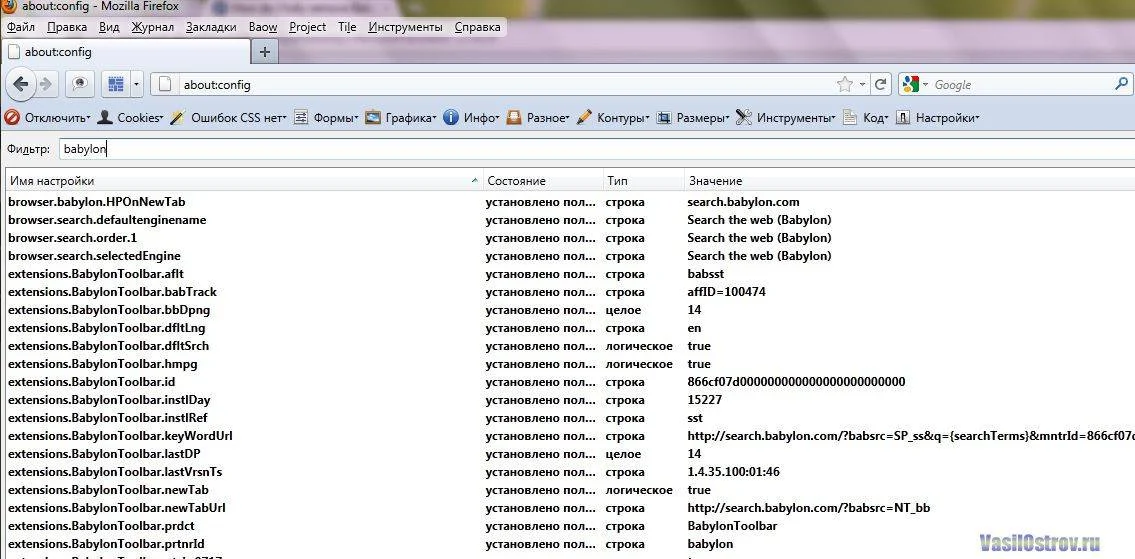Select the extensions.BabylonToolbar.aflt row
Screen dimensions: 1135x559
pos(570,274)
